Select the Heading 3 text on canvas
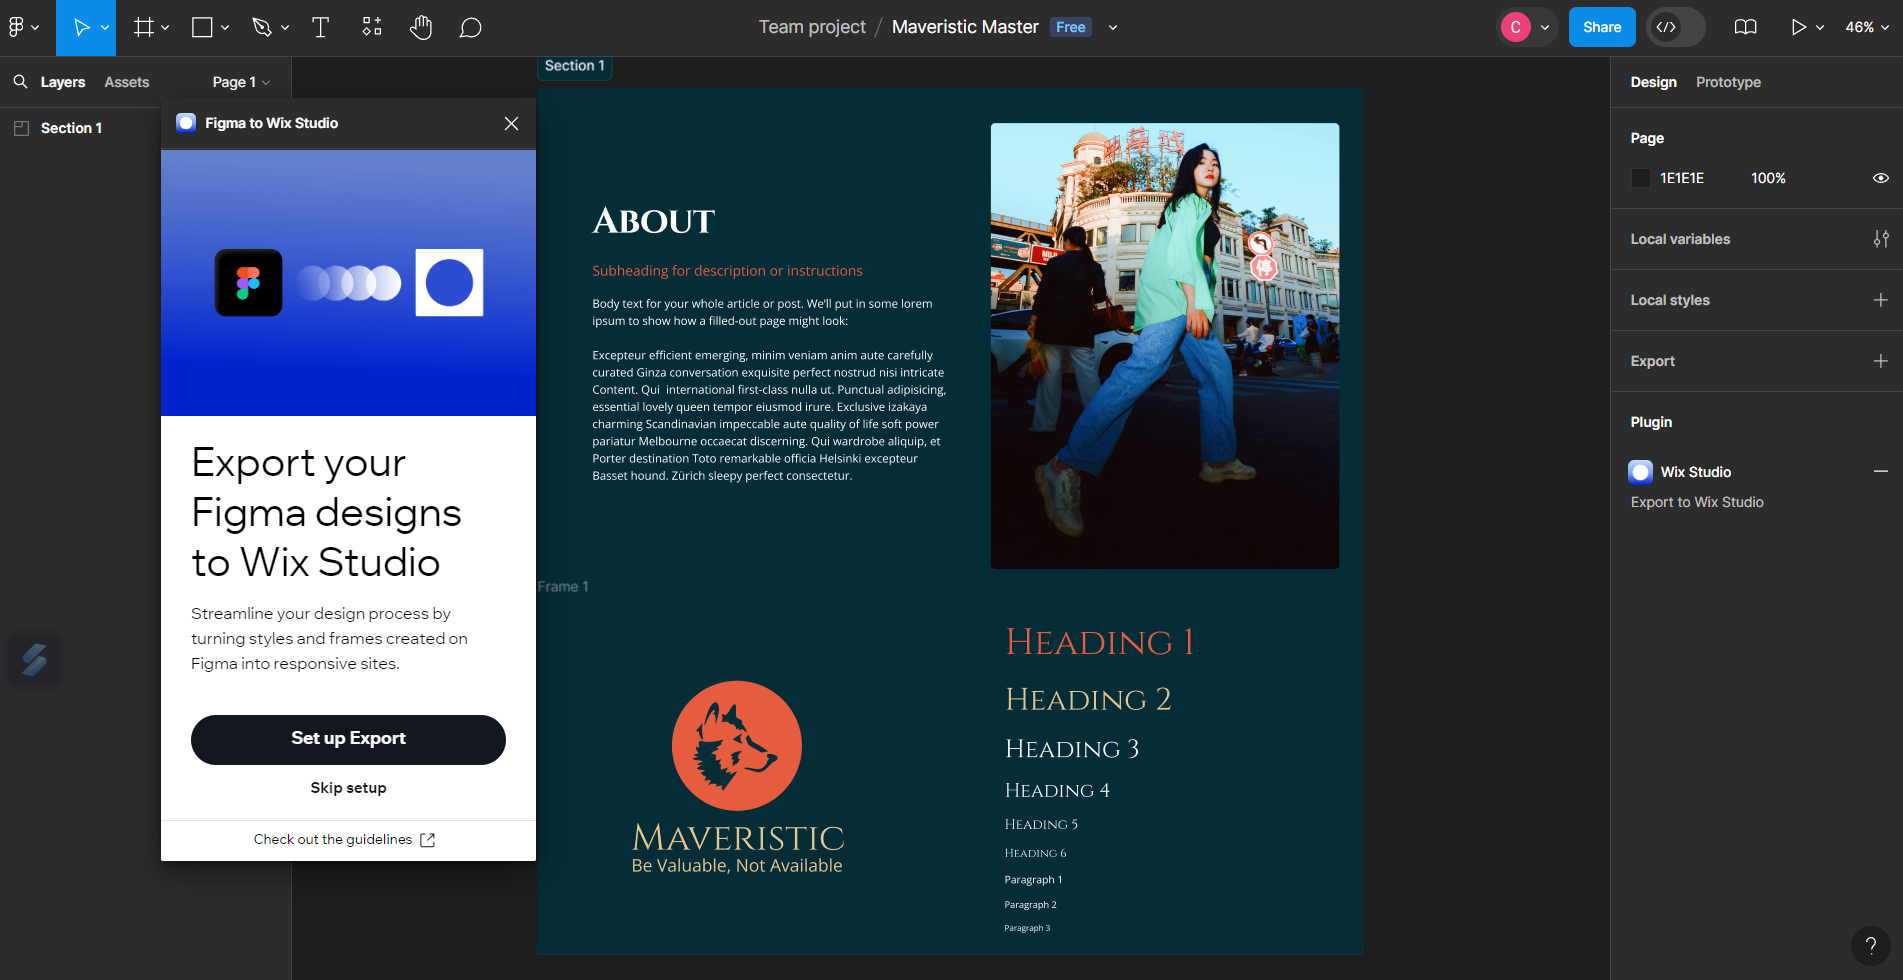The image size is (1903, 980). pyautogui.click(x=1072, y=749)
